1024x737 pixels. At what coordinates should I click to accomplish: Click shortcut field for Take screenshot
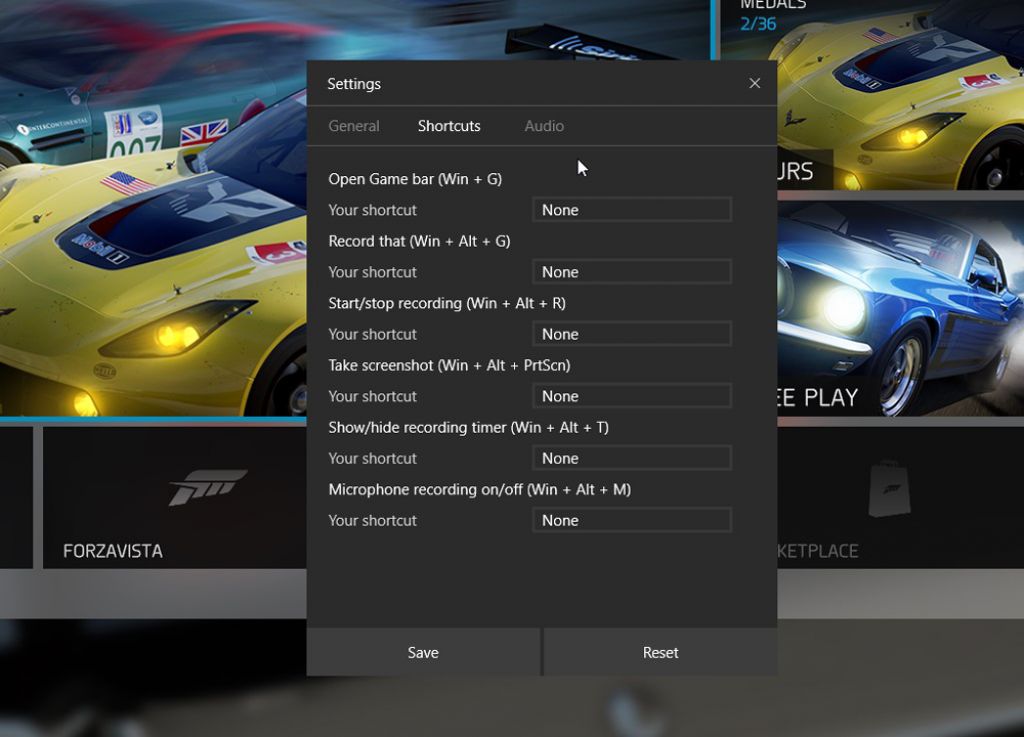click(632, 396)
